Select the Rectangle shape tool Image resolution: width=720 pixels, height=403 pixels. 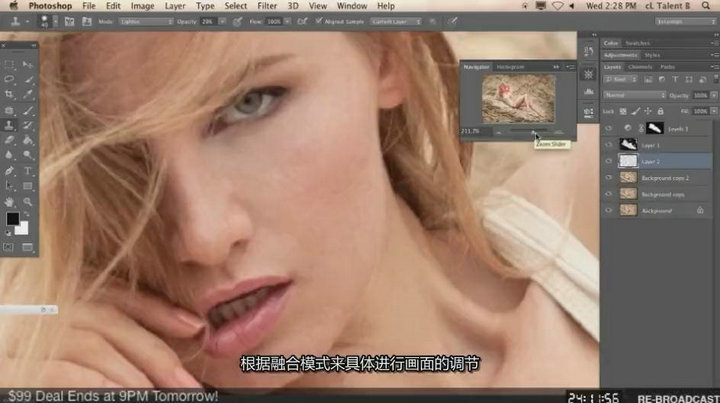click(28, 186)
